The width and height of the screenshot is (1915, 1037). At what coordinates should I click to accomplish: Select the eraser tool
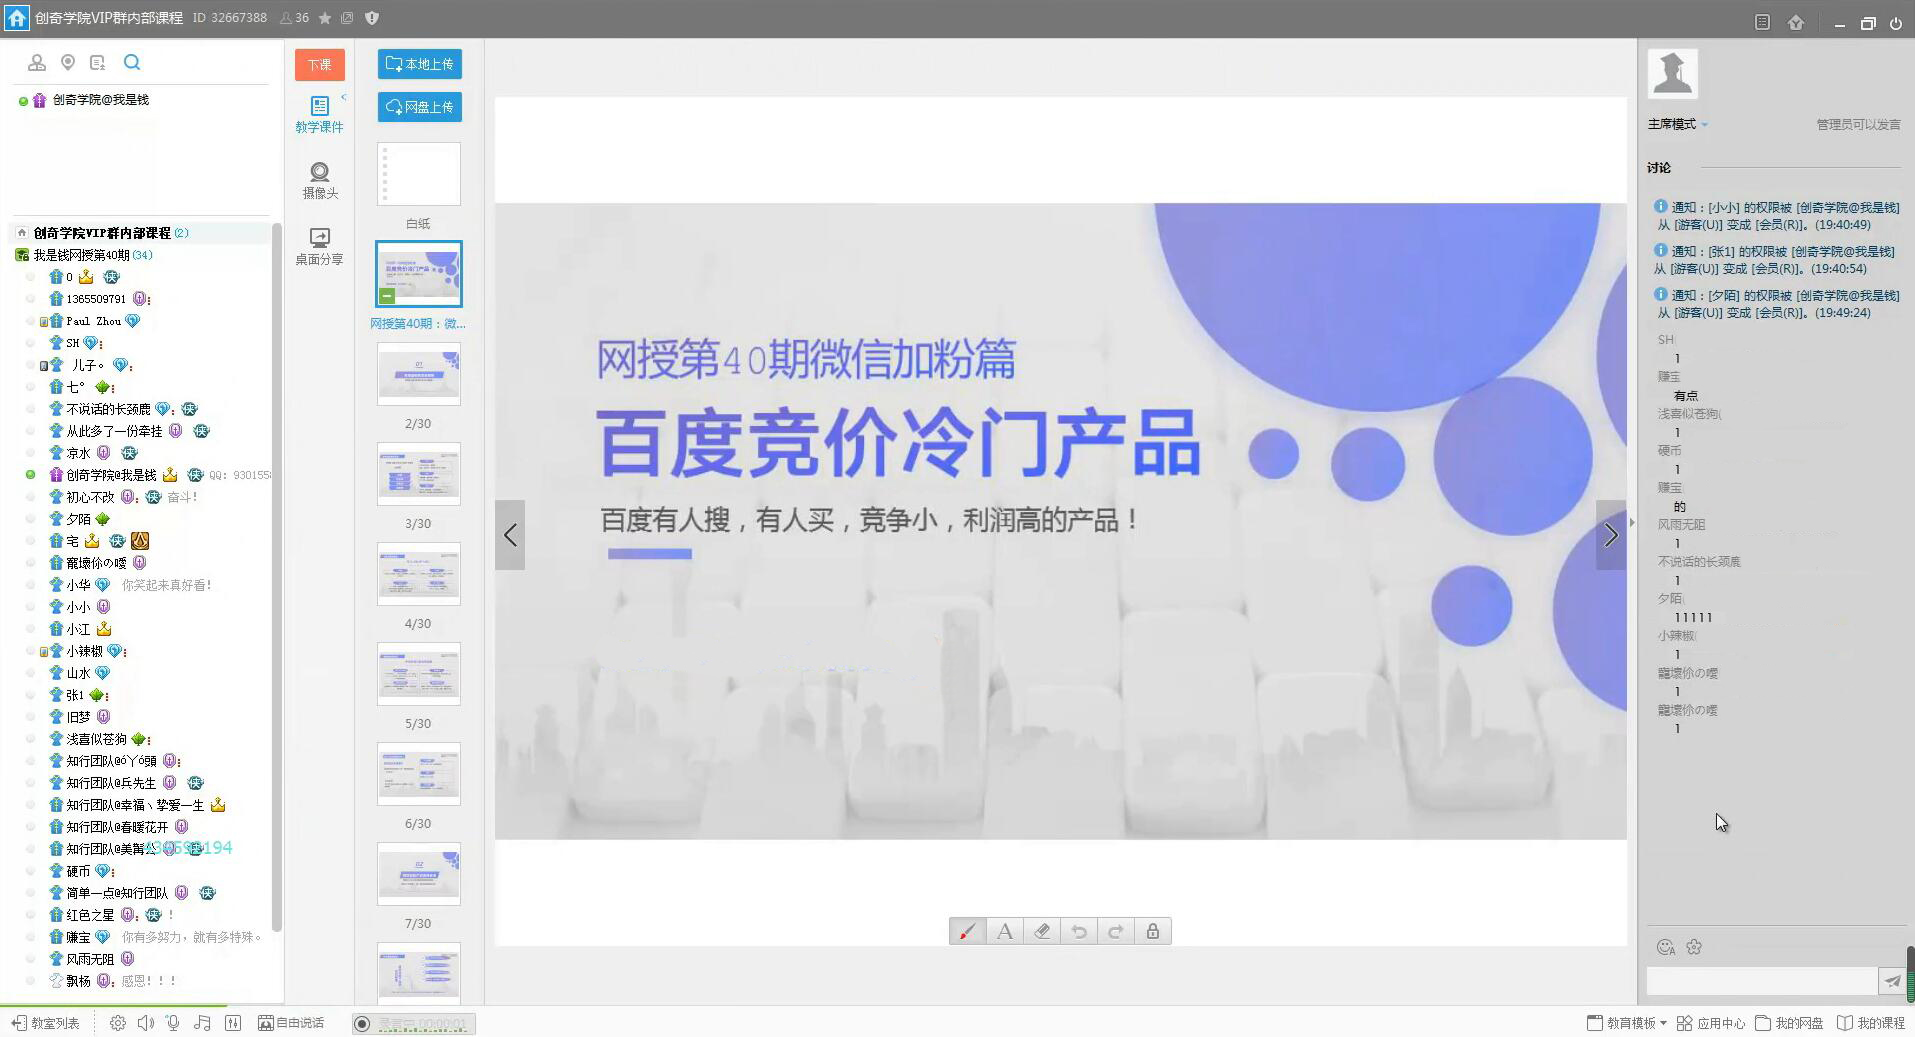1042,931
